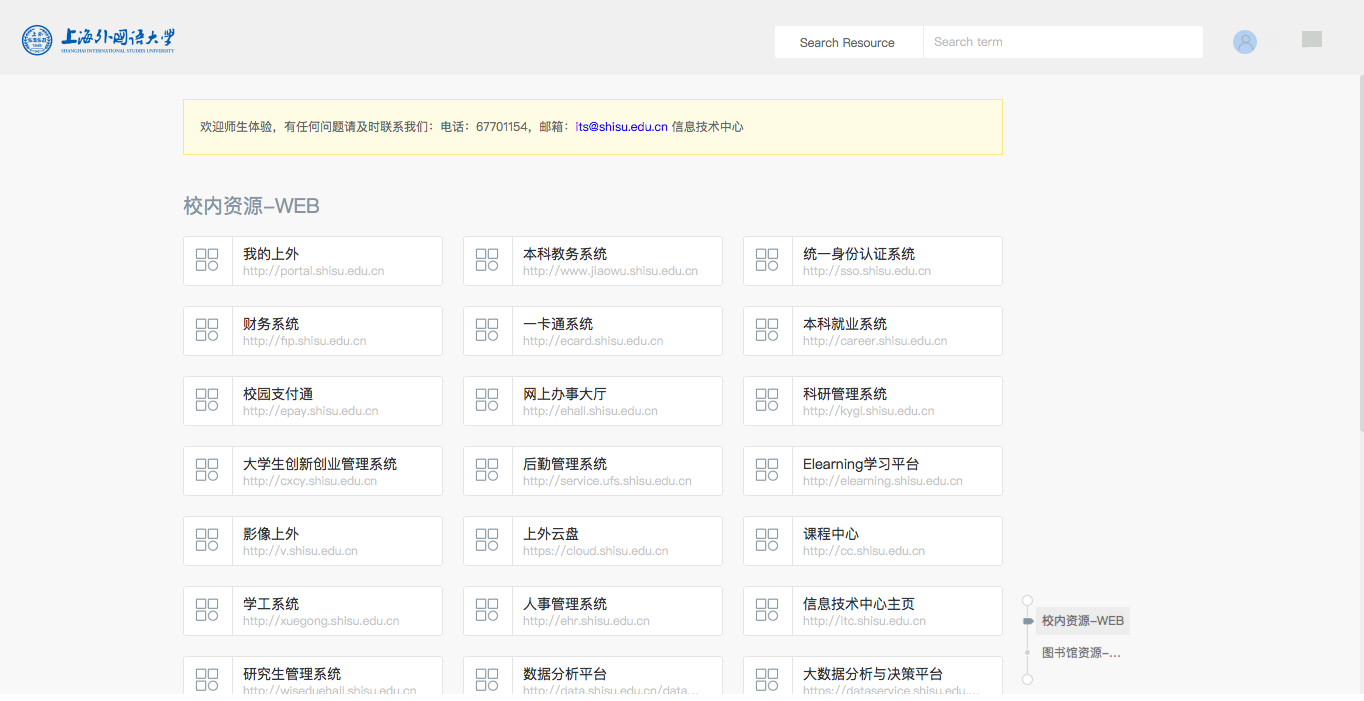Click the top circle marker on navigation timeline
This screenshot has width=1364, height=701.
tap(1027, 600)
